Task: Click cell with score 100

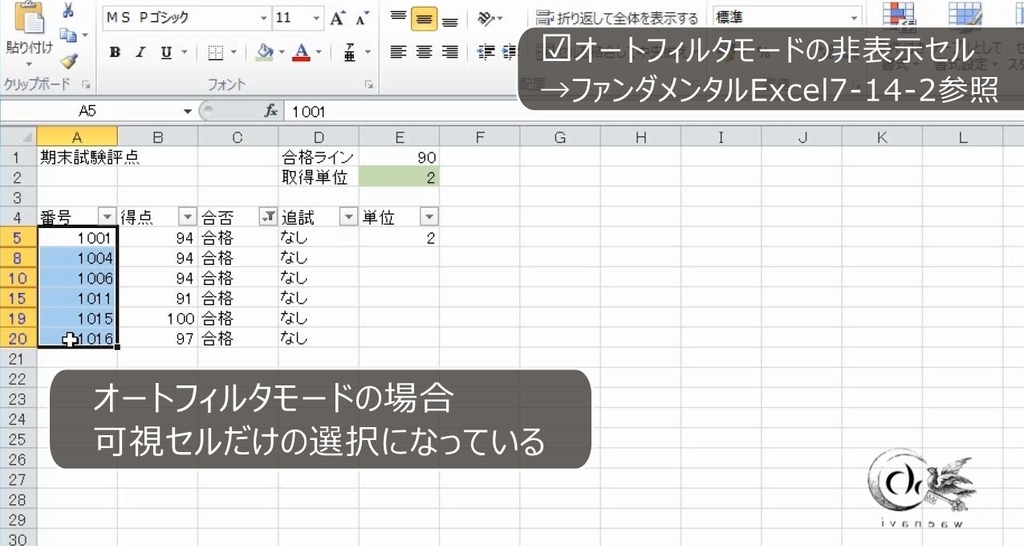Action: pos(157,318)
